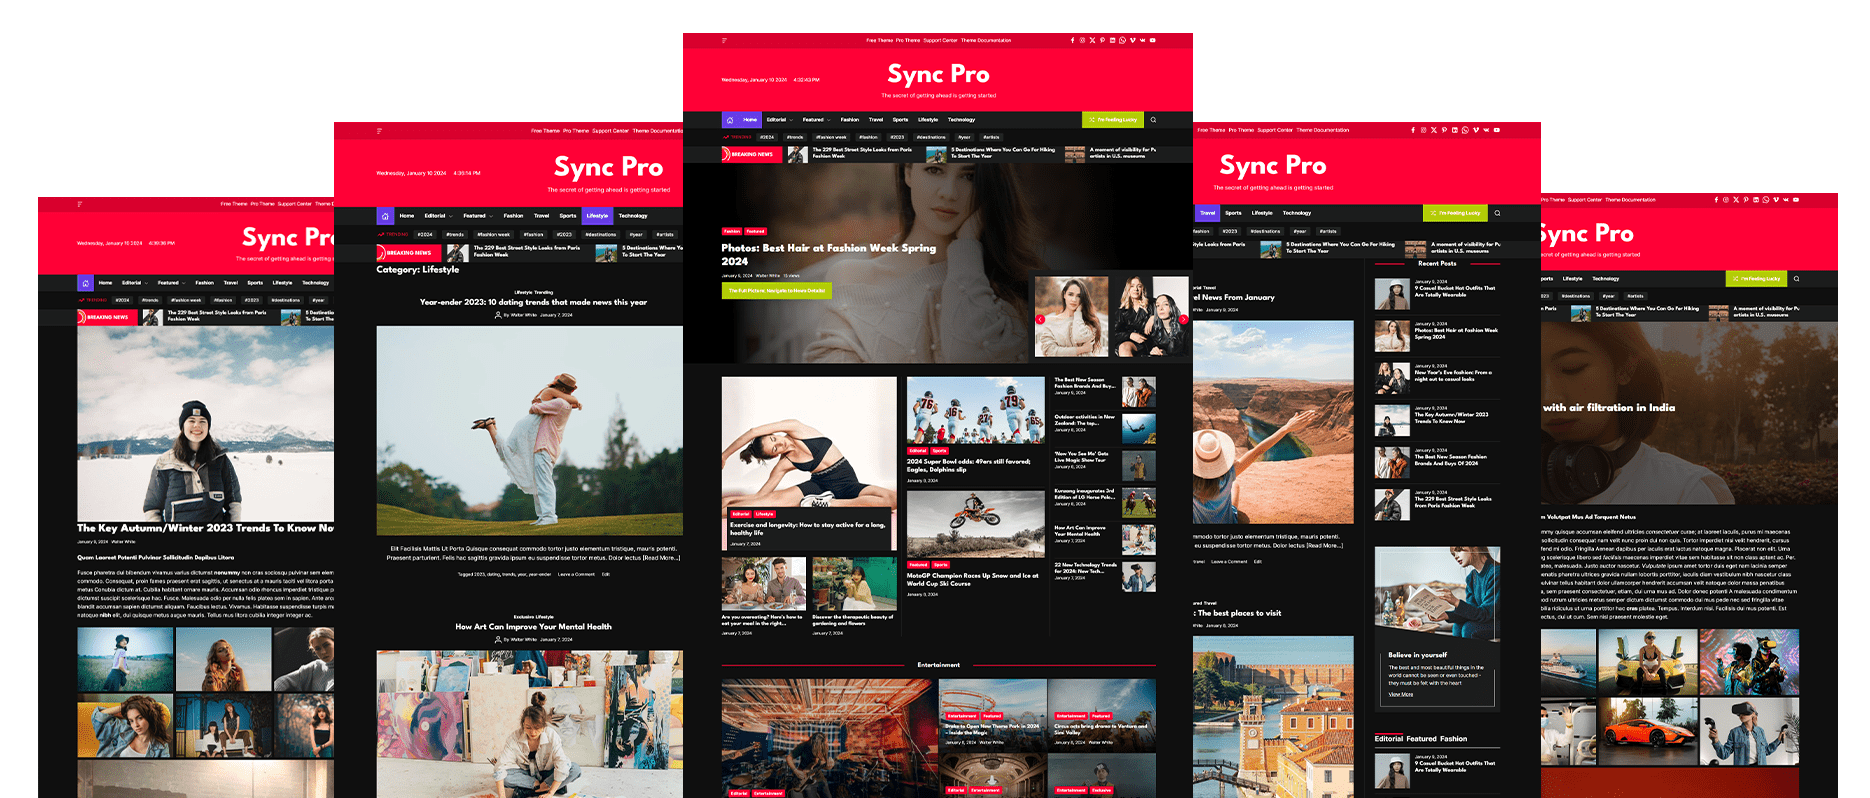
Task: Open The Key Autumn/Winter 2023 Trends headline
Action: coord(205,528)
